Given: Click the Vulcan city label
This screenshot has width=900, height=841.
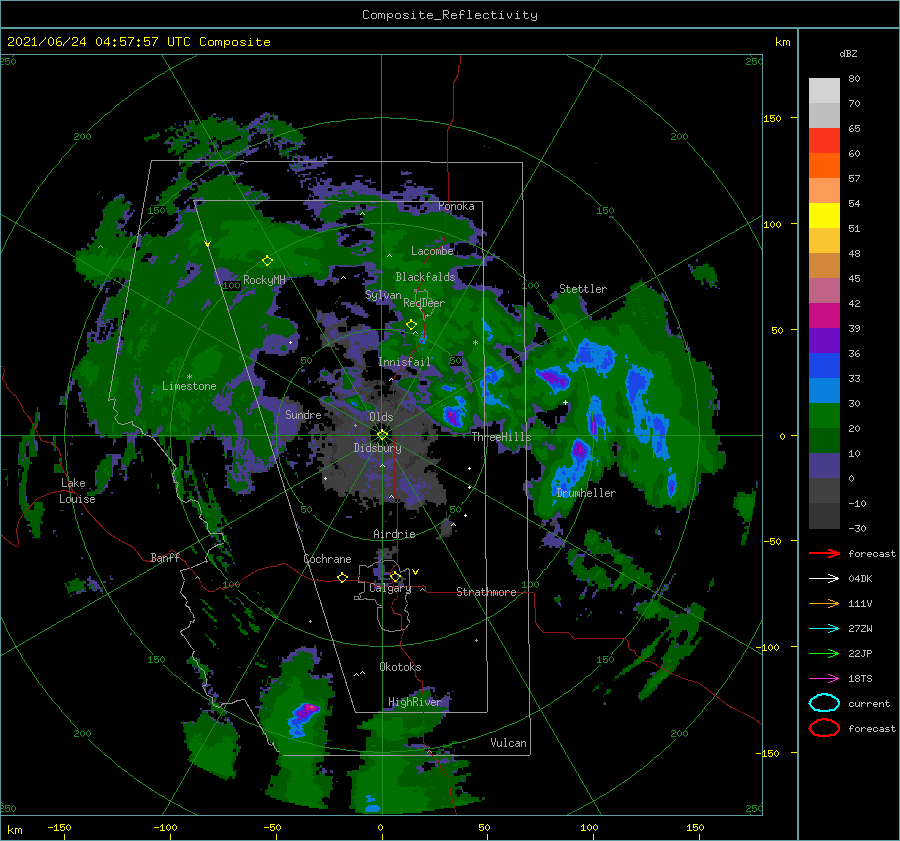Looking at the screenshot, I should click(509, 743).
